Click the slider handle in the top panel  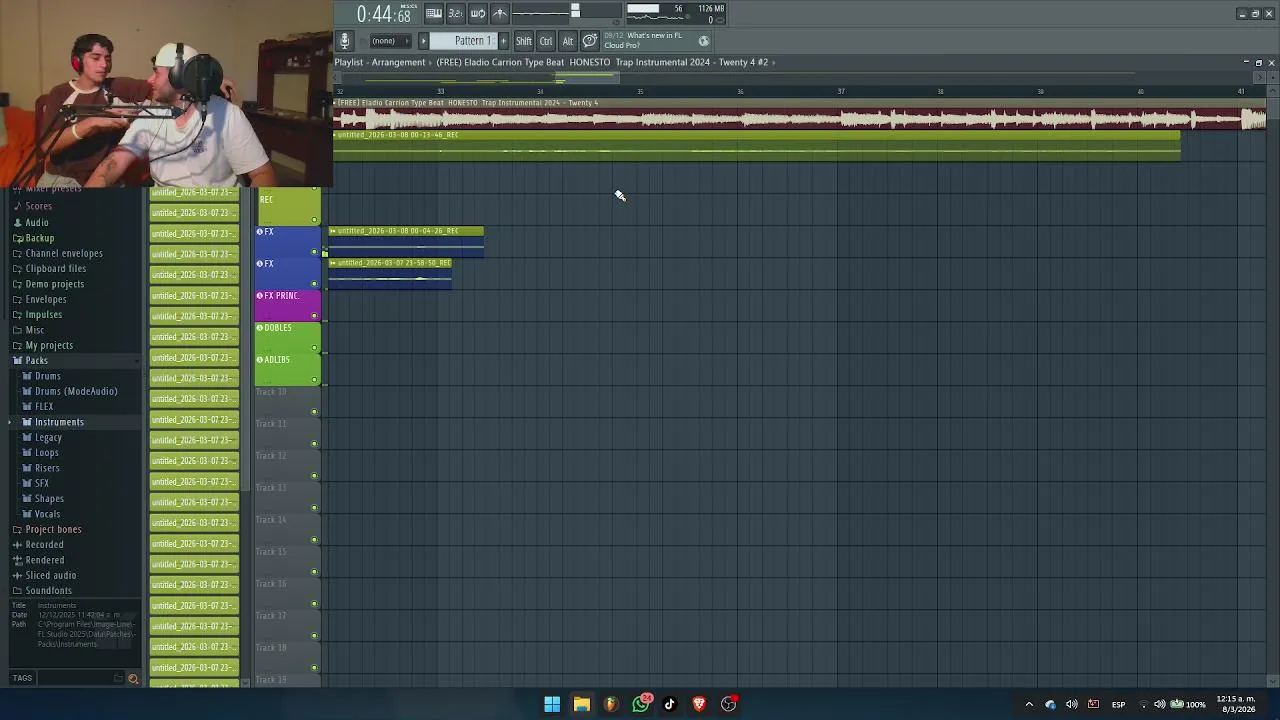click(575, 12)
